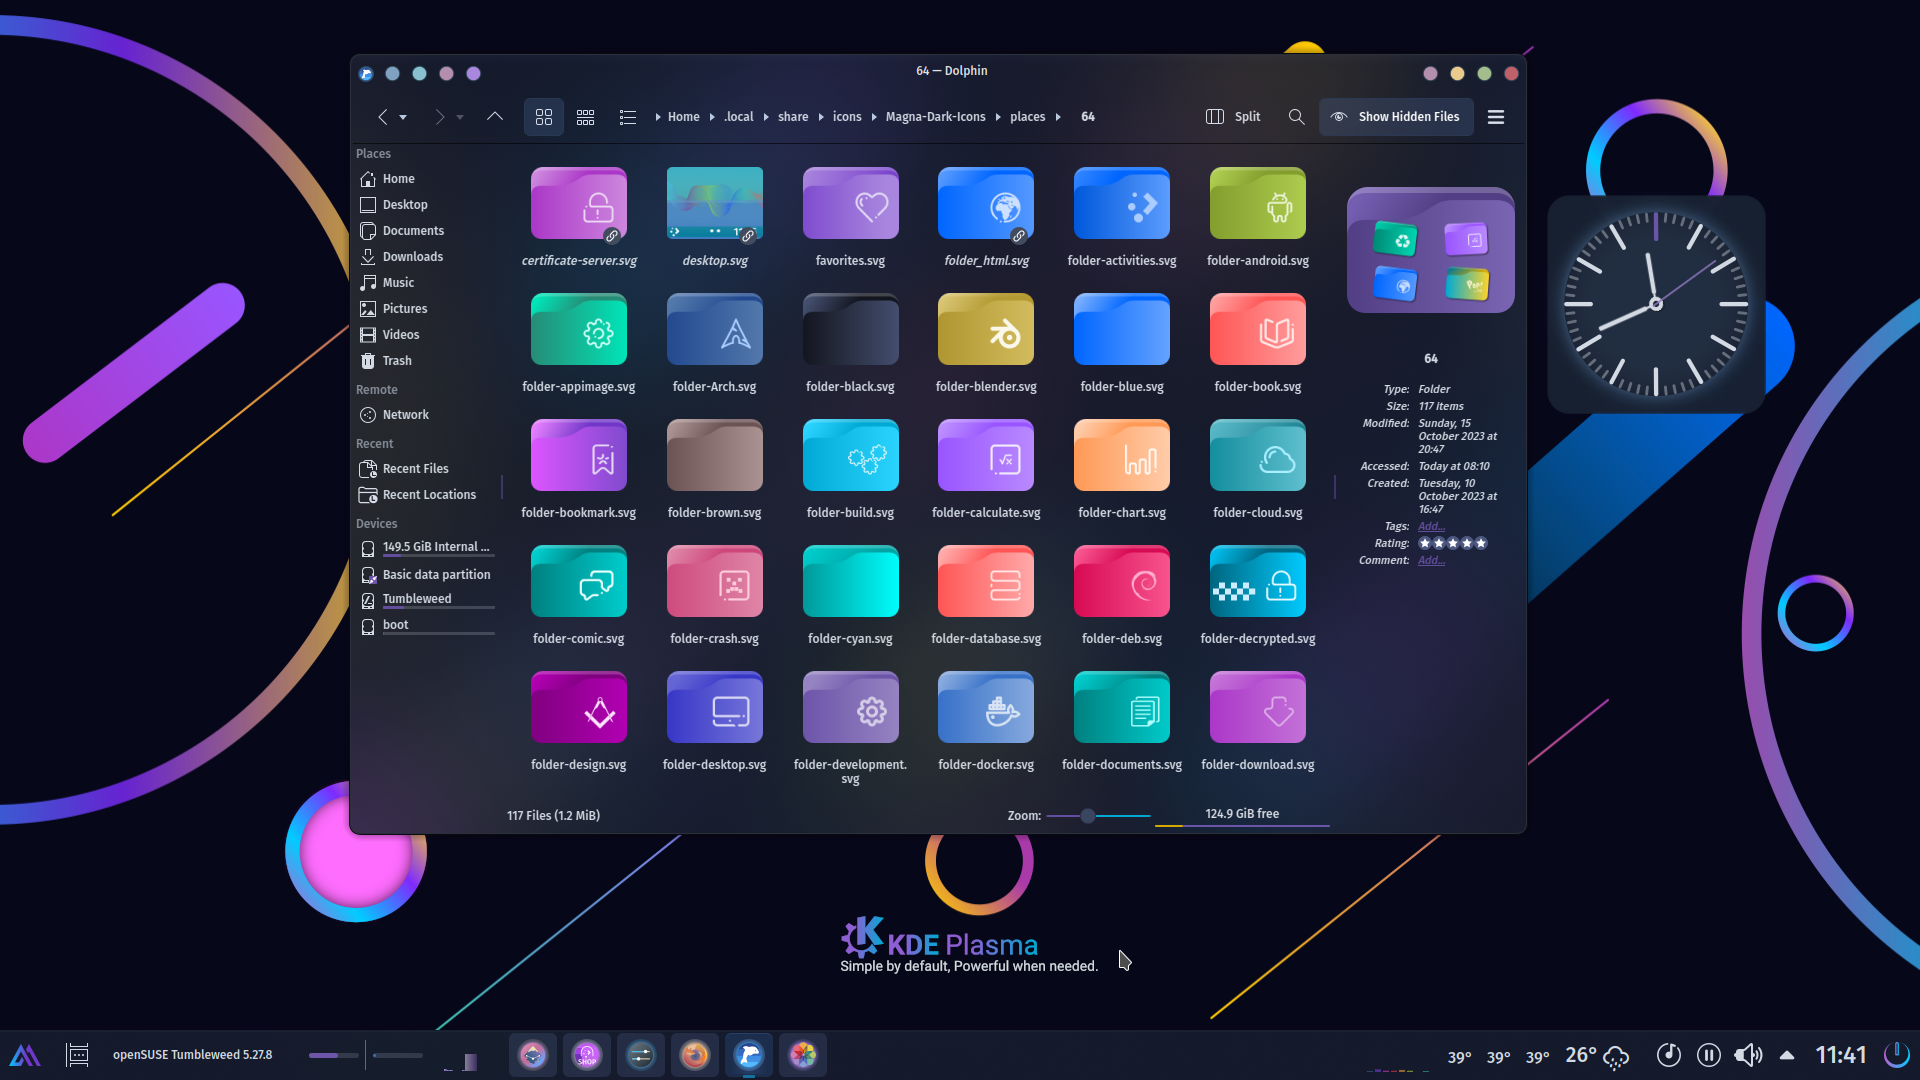The image size is (1920, 1080).
Task: Toggle Split view
Action: (1233, 117)
